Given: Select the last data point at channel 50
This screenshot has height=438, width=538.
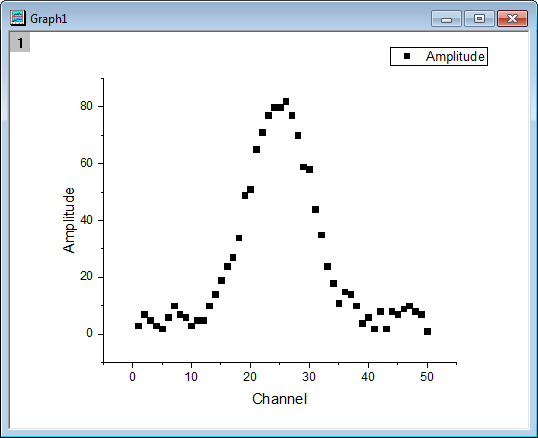Looking at the screenshot, I should (427, 331).
